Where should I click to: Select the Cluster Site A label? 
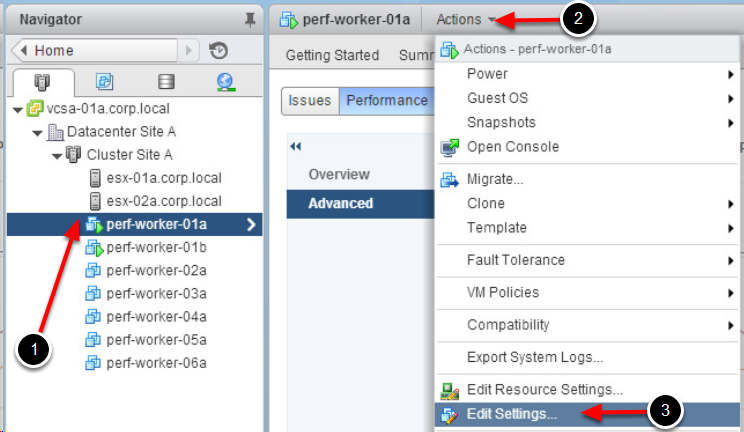tap(130, 155)
